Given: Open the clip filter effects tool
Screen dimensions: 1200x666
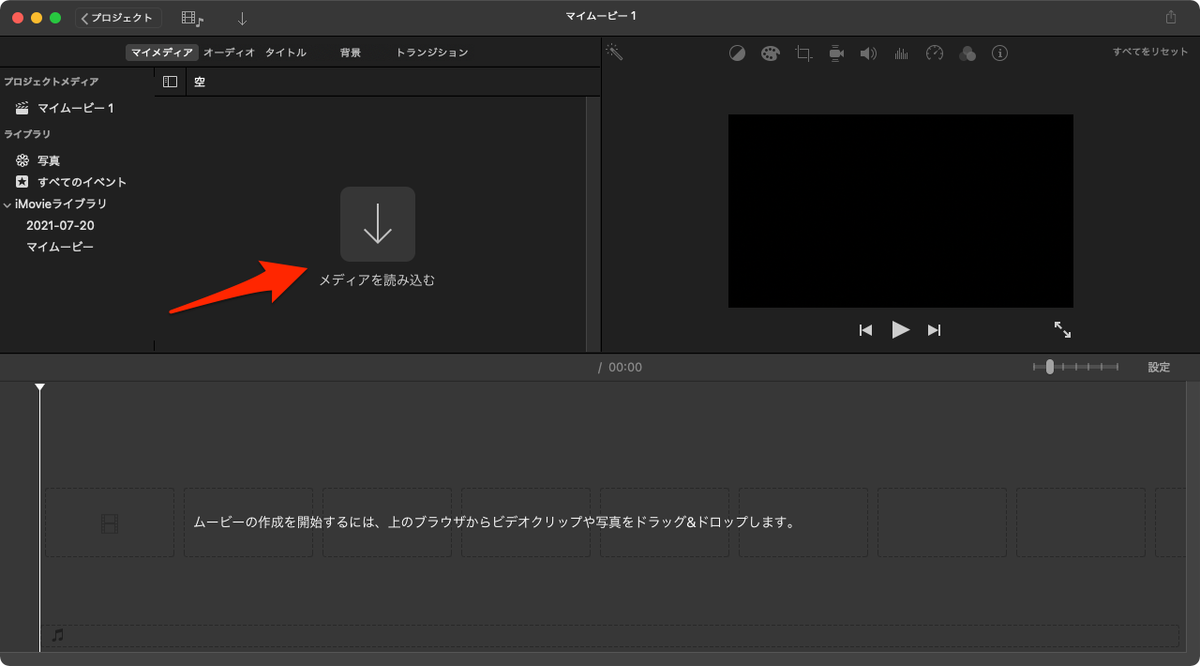Looking at the screenshot, I should coord(967,53).
